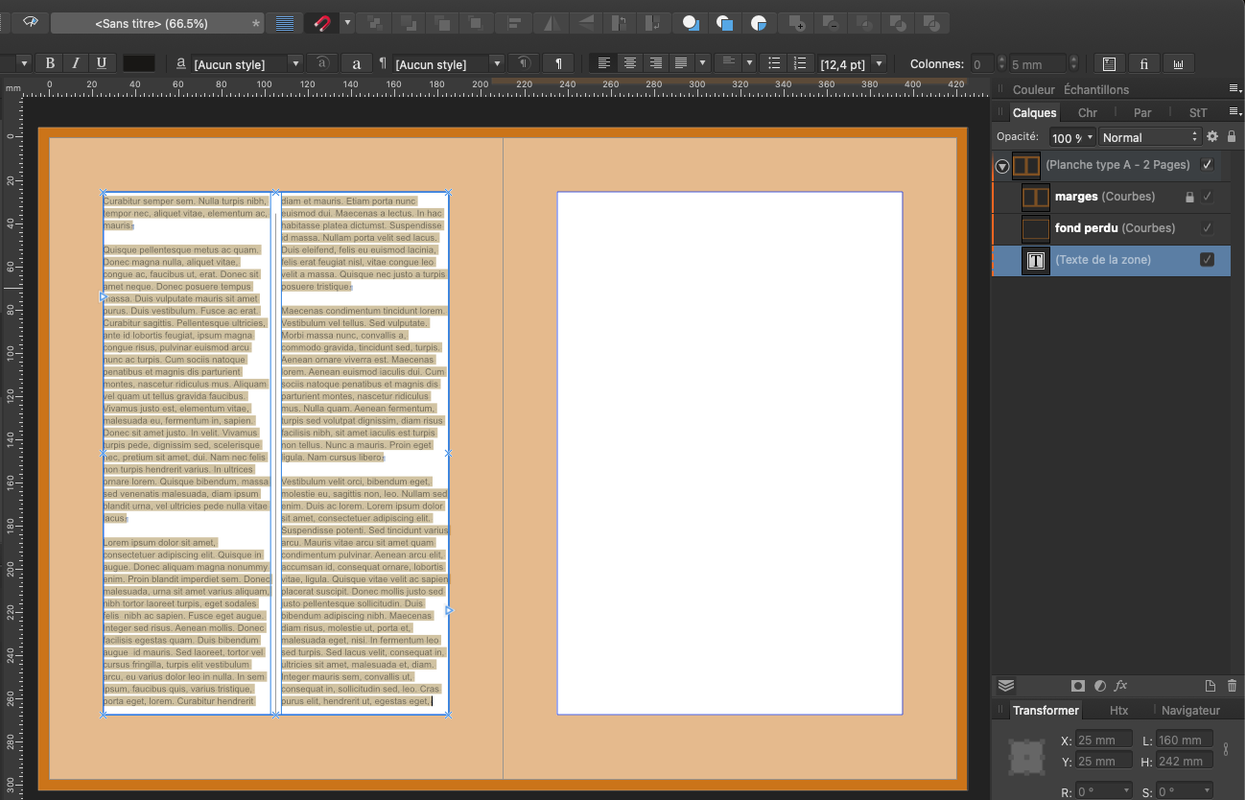Click the baseline grid icon in the toolbar
The height and width of the screenshot is (800, 1245).
click(285, 23)
